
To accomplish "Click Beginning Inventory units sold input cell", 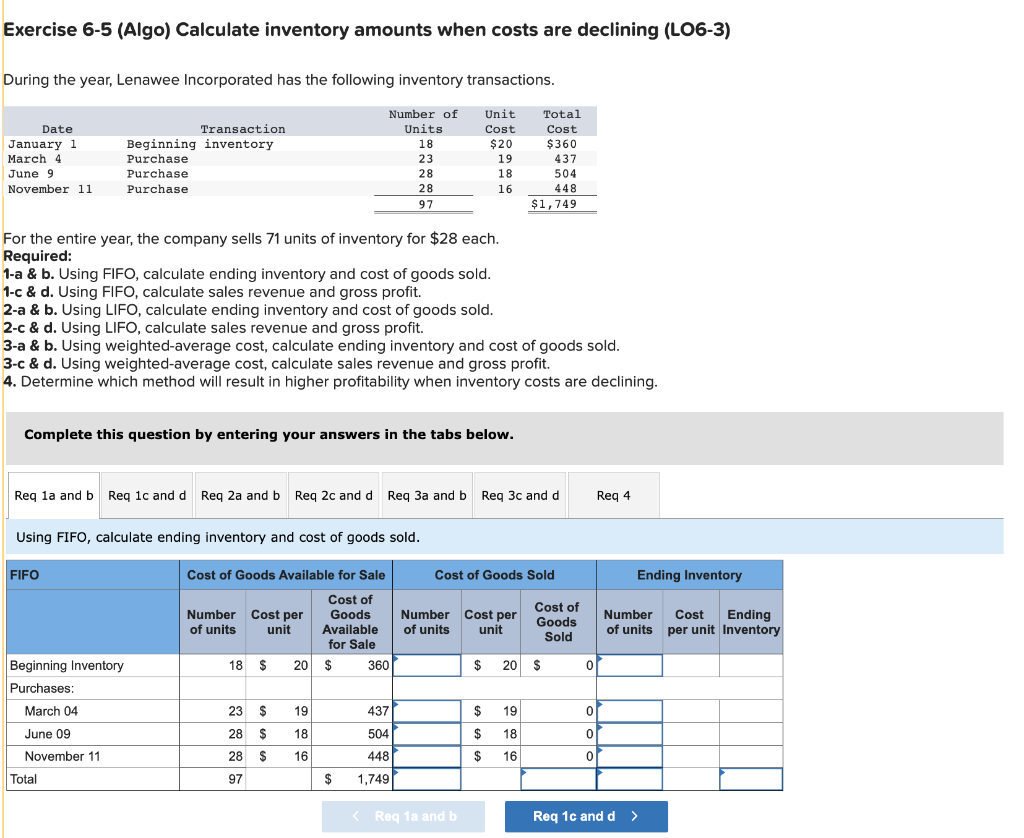I will tap(425, 664).
